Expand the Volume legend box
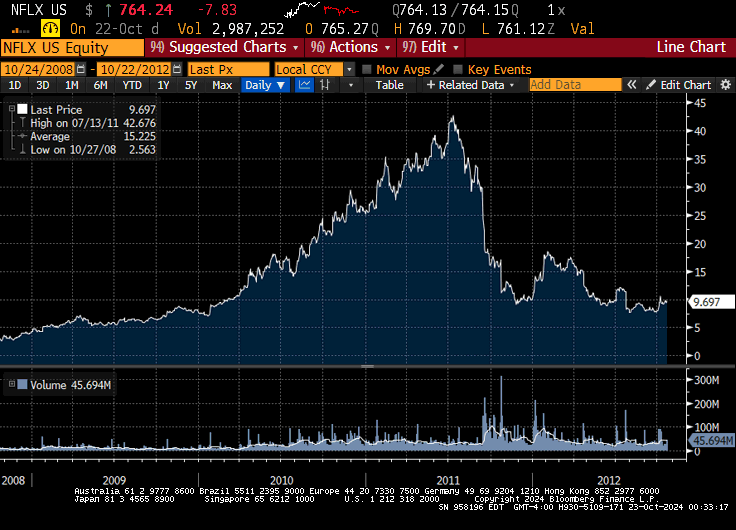The width and height of the screenshot is (736, 530). (x=12, y=384)
